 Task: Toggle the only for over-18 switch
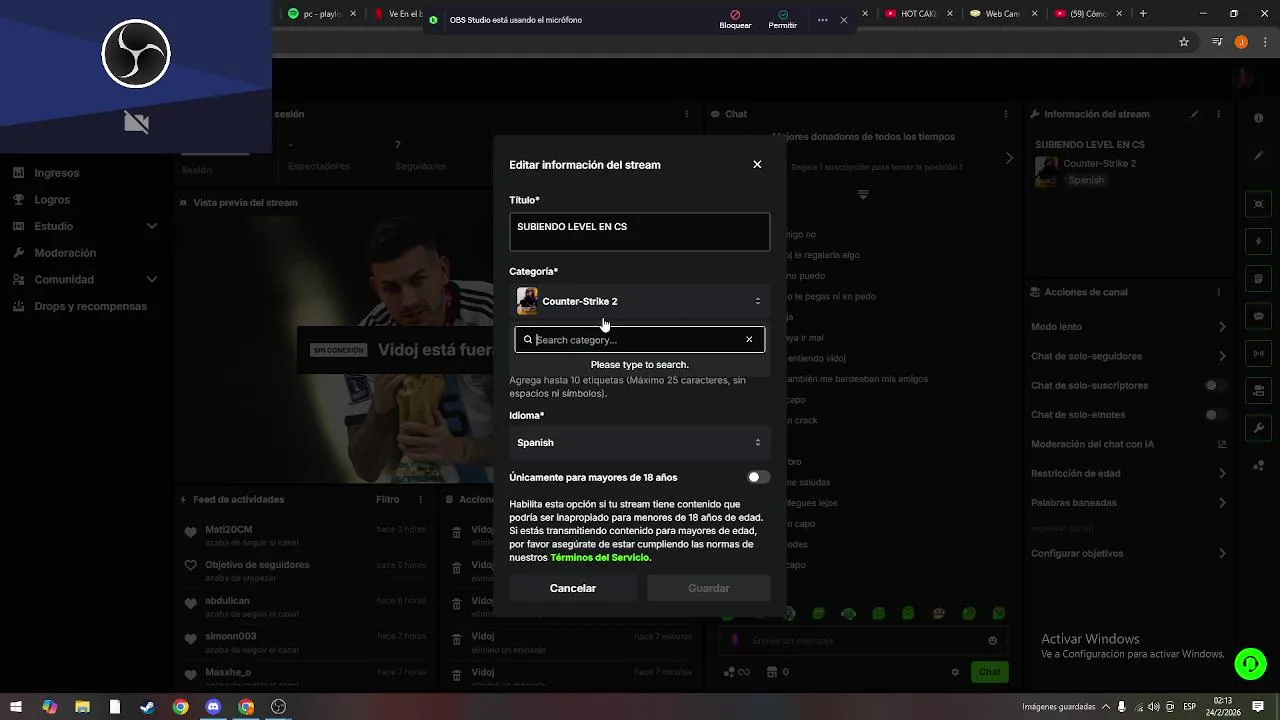(759, 477)
